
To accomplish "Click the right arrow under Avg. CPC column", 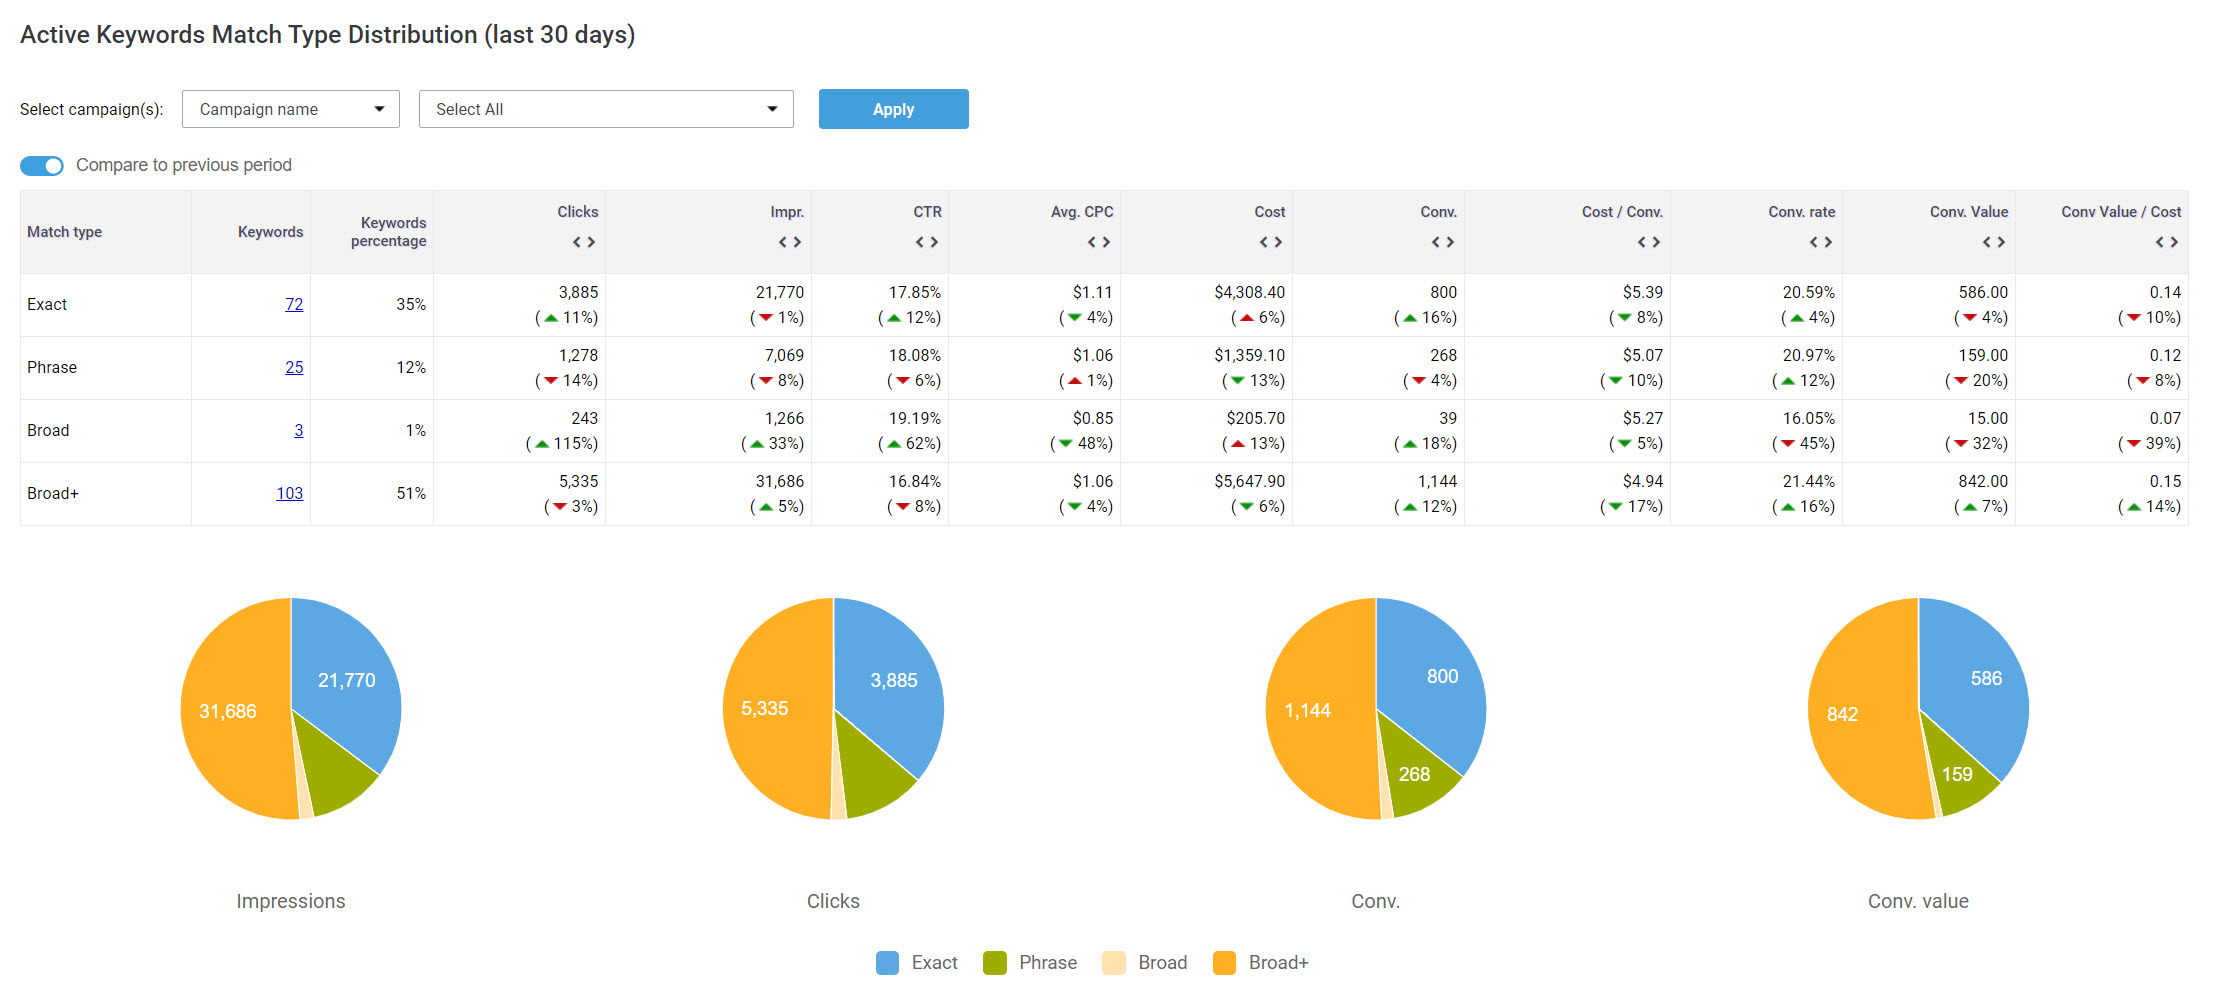I will coord(1106,242).
